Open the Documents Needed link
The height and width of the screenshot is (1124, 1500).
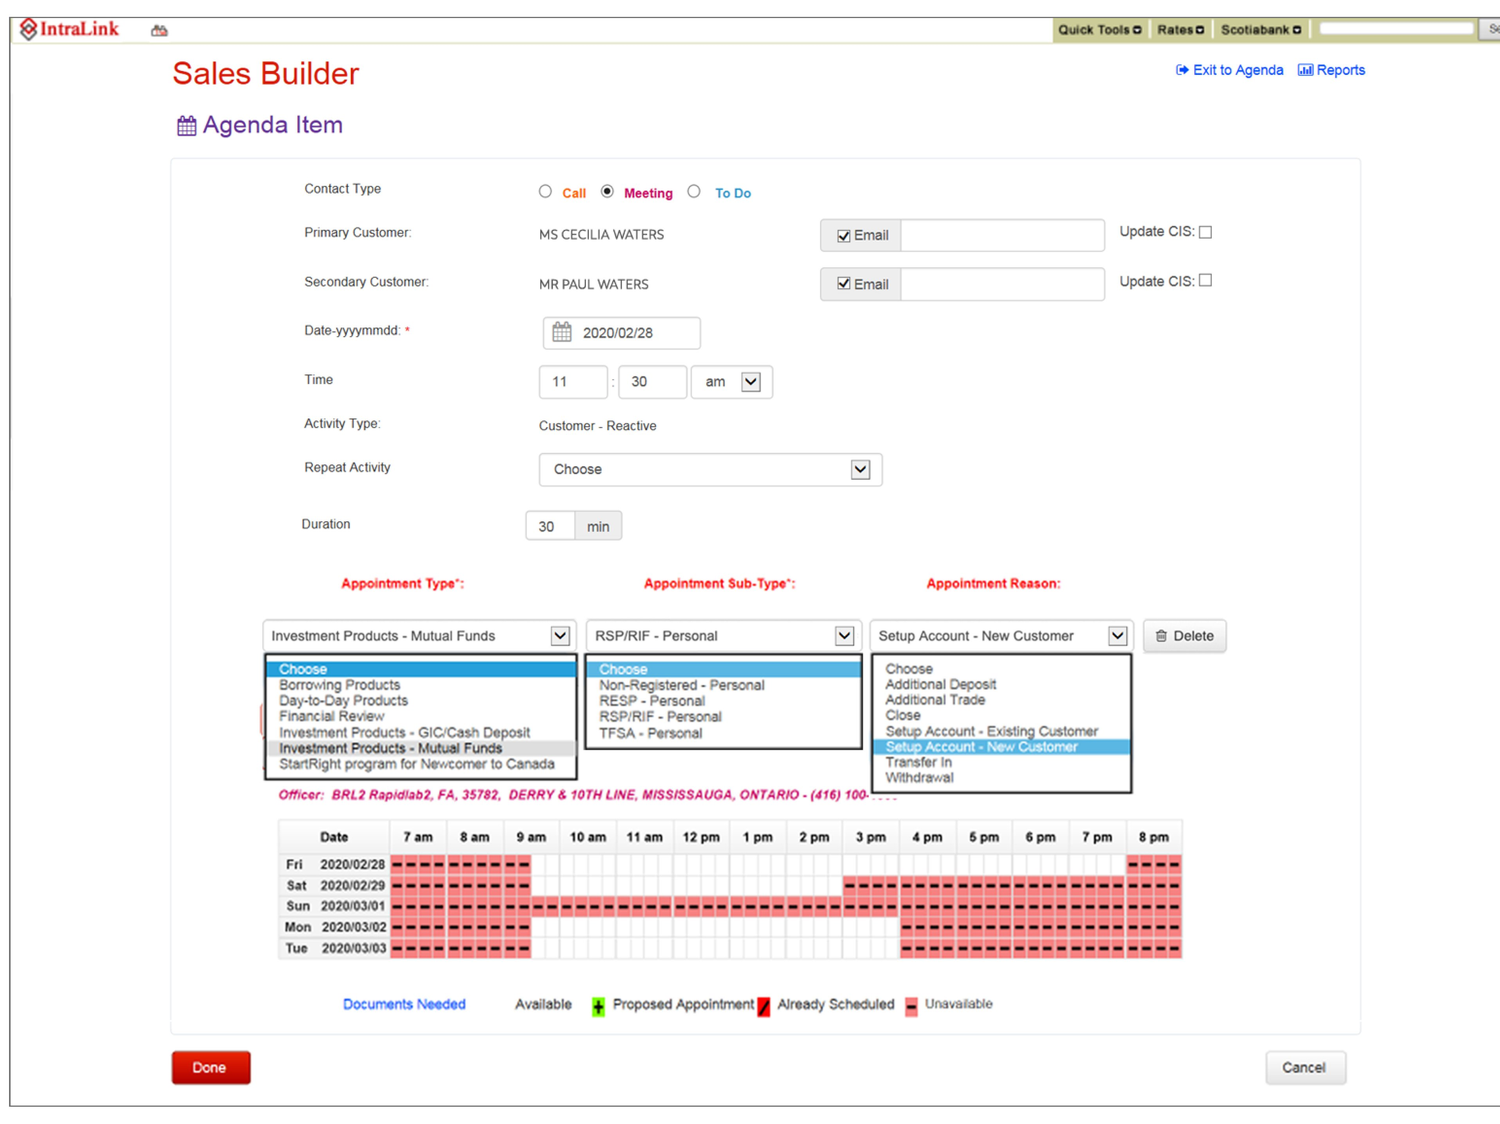point(404,1004)
